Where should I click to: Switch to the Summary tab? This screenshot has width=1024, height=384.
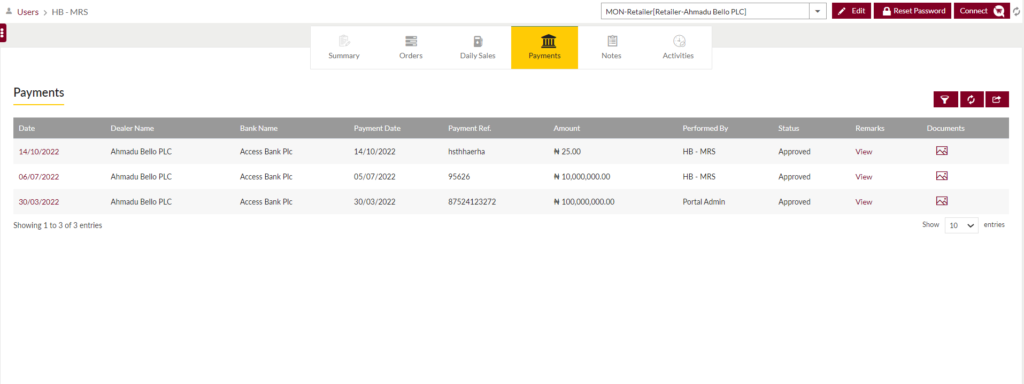tap(344, 48)
